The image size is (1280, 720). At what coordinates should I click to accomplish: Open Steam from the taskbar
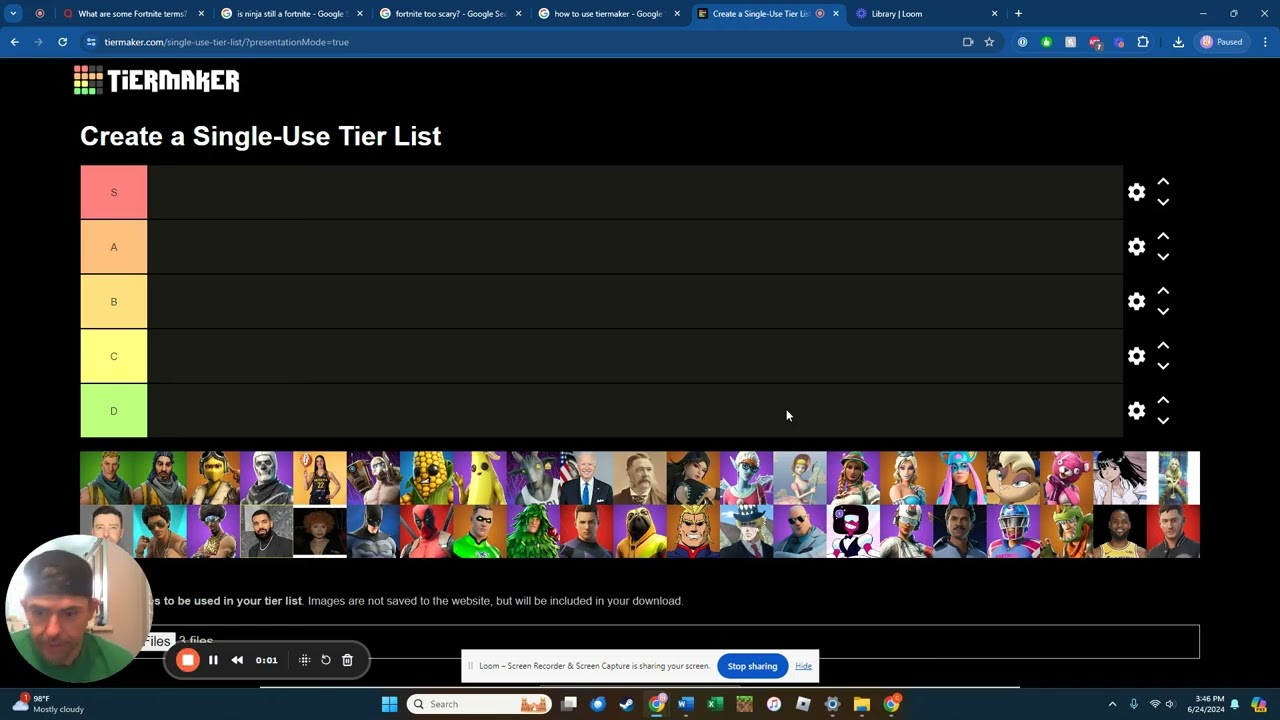pyautogui.click(x=627, y=704)
